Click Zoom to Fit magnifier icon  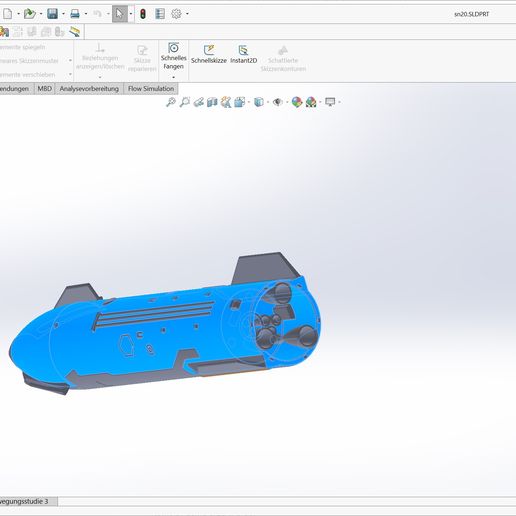(171, 102)
